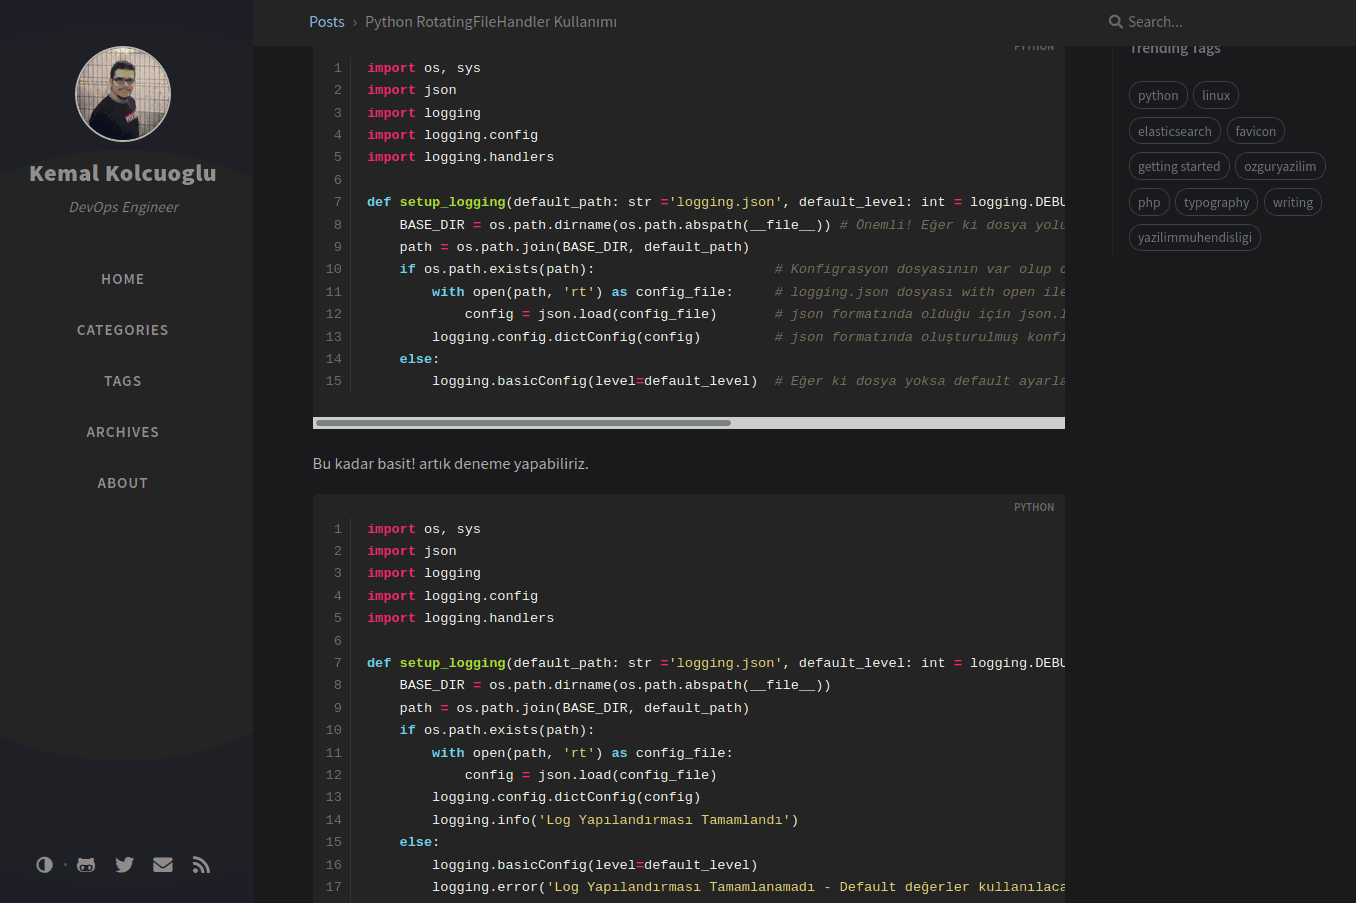
Task: Select the python trending tag
Action: click(x=1158, y=96)
